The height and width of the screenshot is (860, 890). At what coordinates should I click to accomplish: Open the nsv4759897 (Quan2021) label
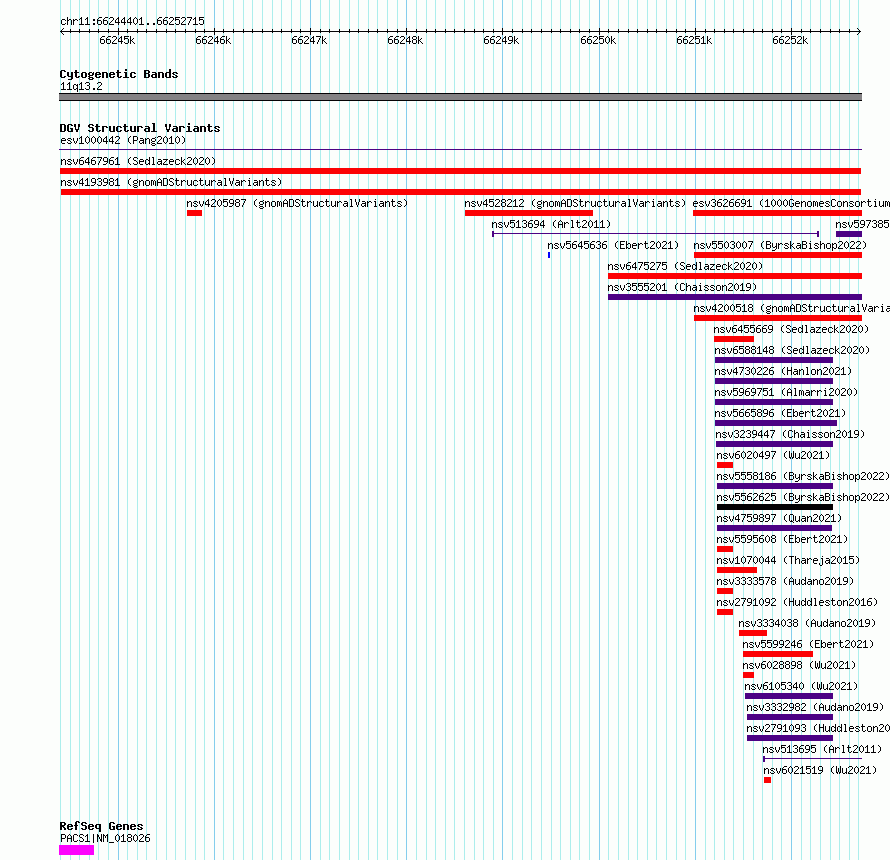point(779,518)
